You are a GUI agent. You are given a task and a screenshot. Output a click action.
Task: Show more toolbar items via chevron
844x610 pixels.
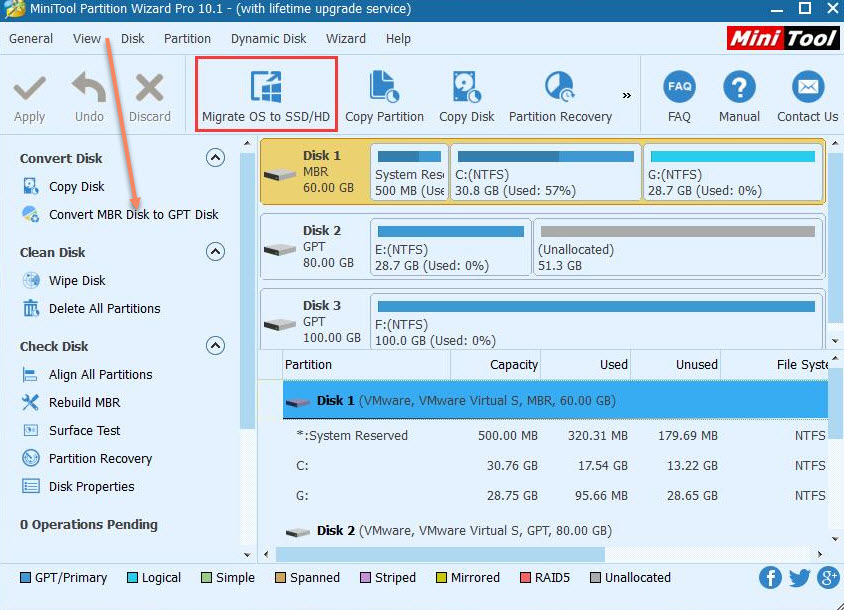click(627, 96)
